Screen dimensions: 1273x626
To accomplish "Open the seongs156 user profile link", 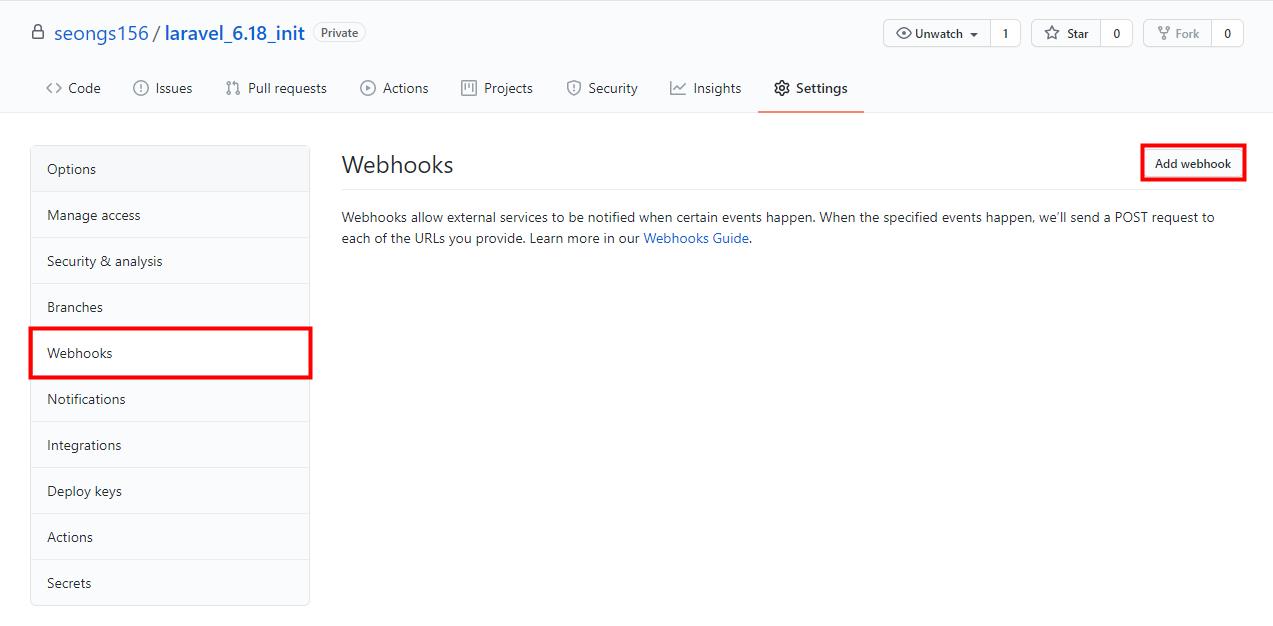I will [x=101, y=33].
